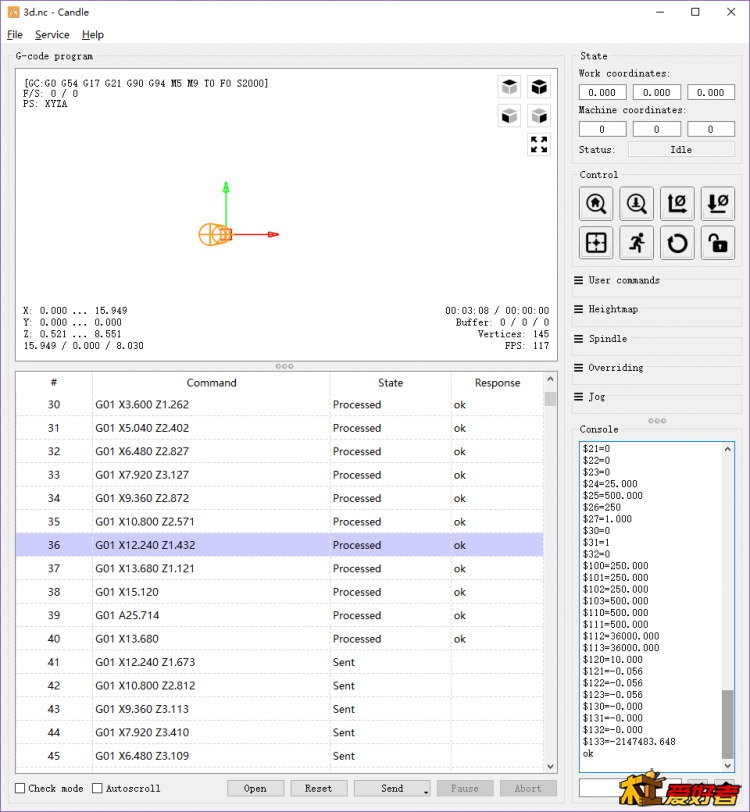
Task: Select front view cube icon
Action: (510, 115)
